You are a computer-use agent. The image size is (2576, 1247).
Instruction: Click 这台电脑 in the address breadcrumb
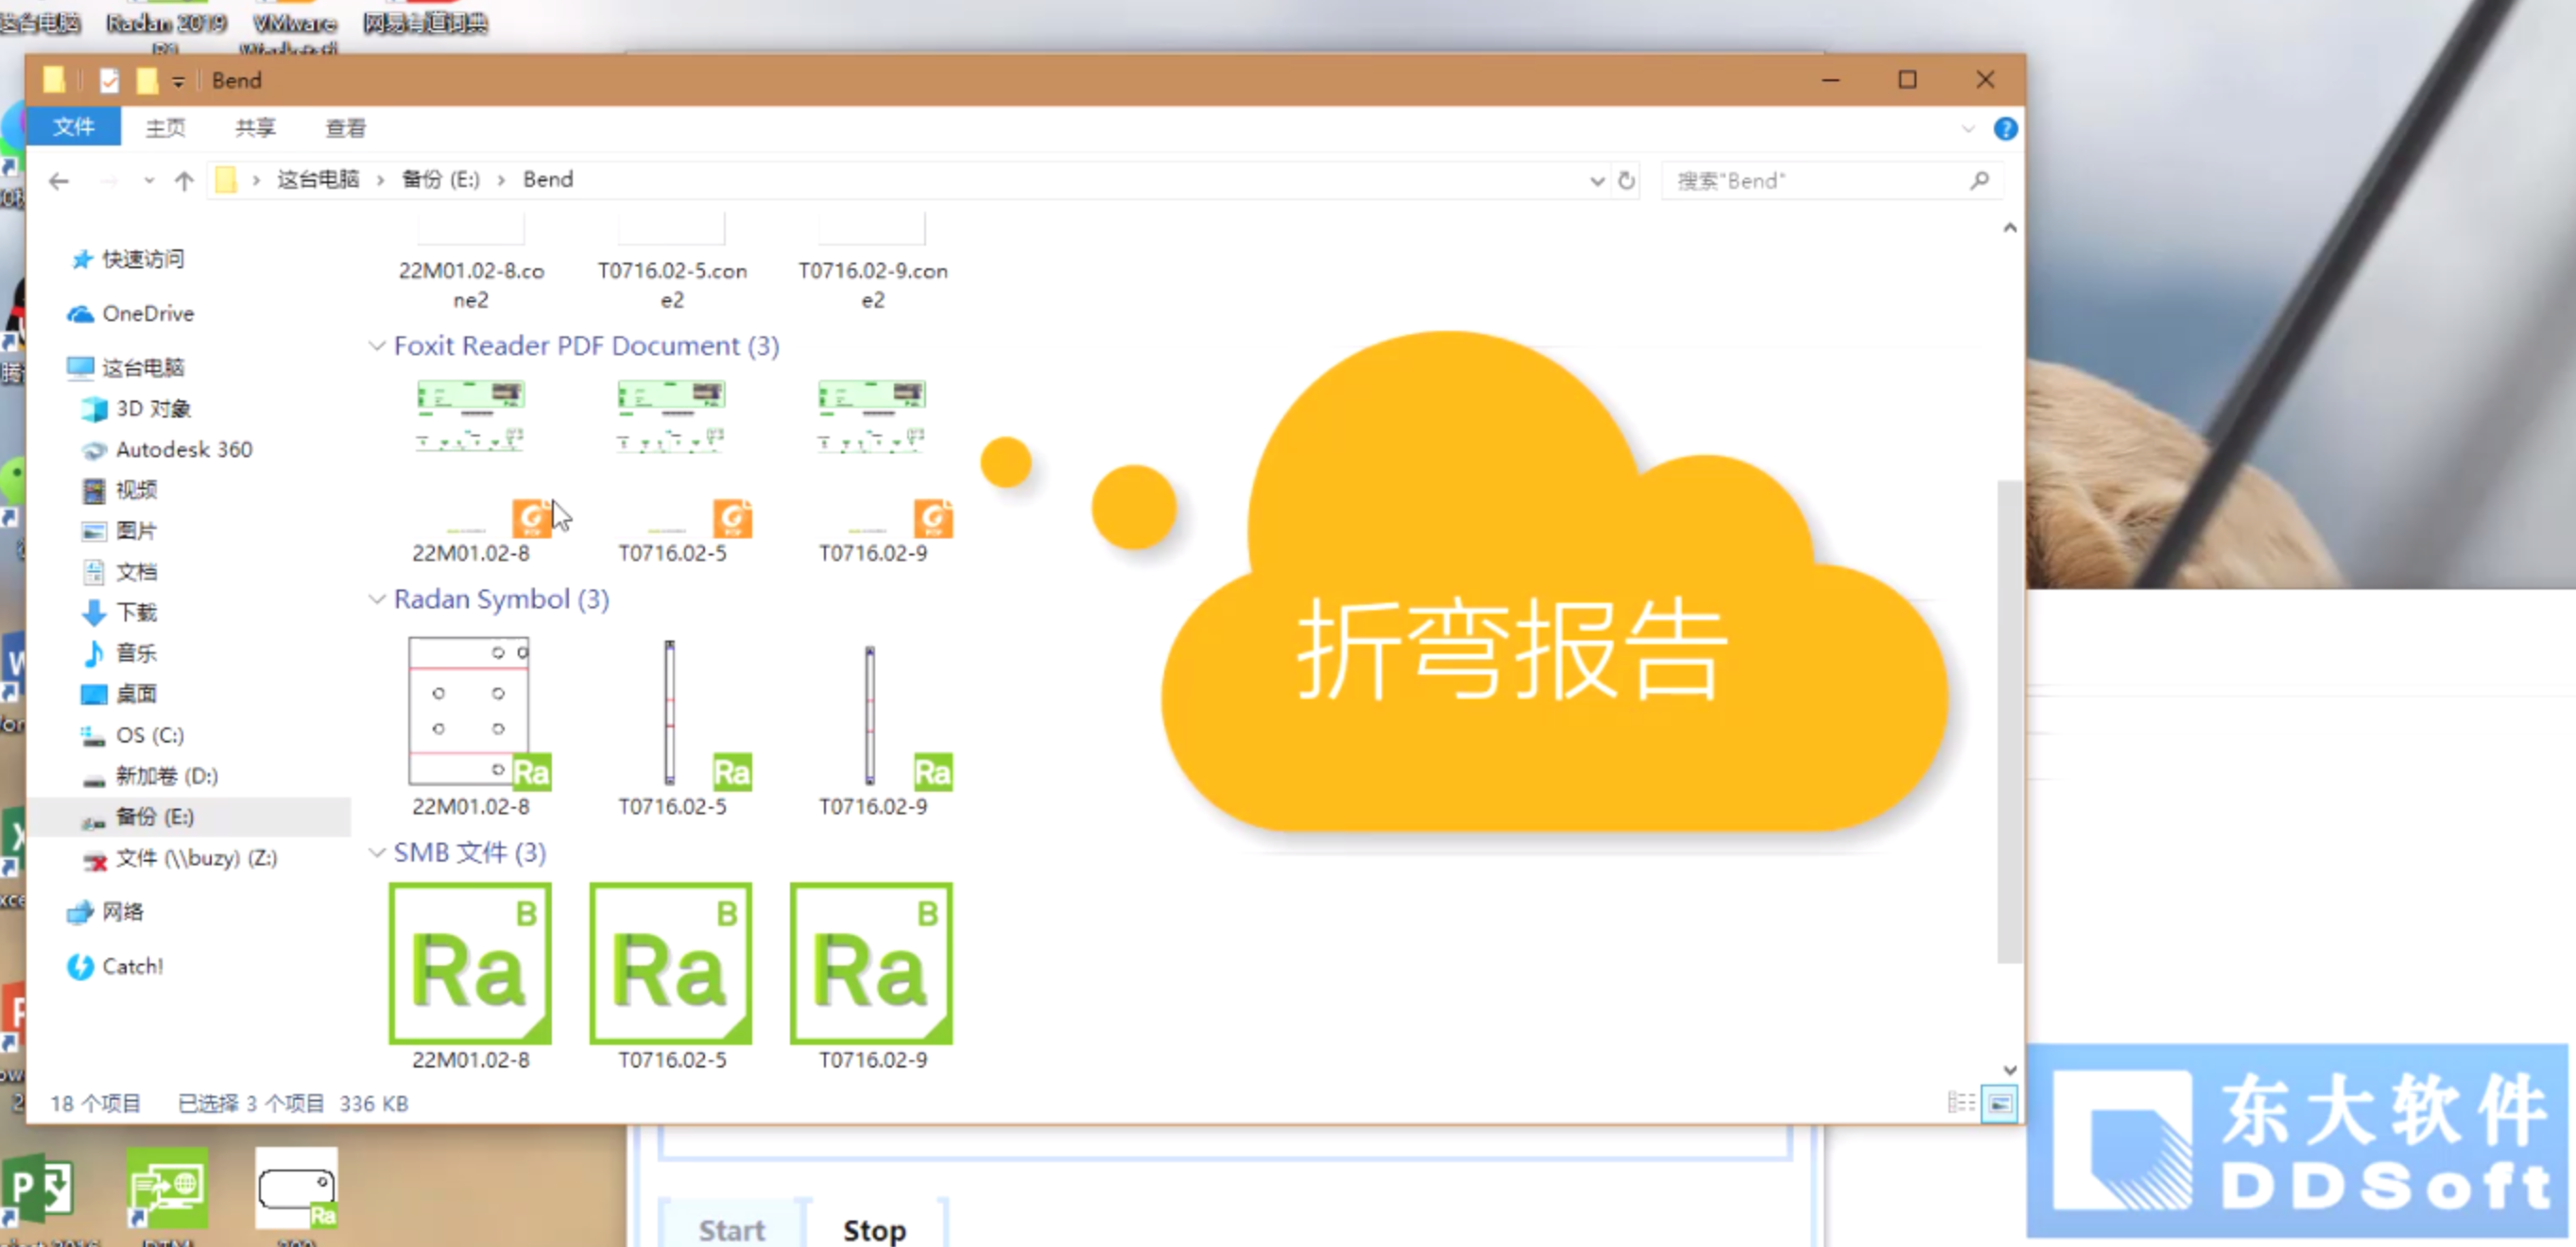pos(318,180)
